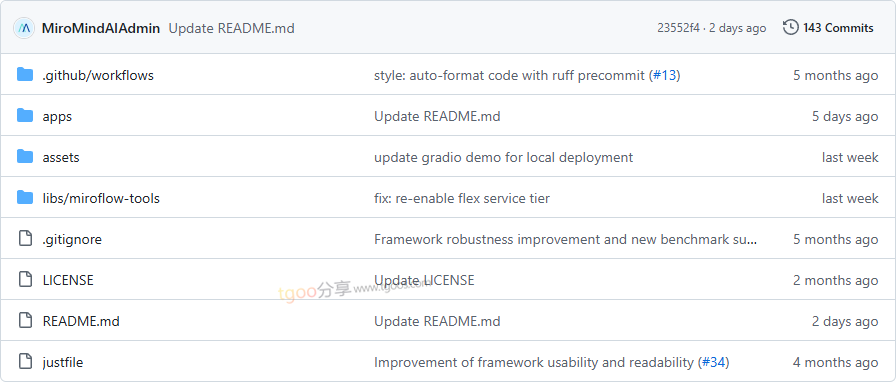Click '2 days ago' next to commit hash
896x382 pixels.
[x=738, y=28]
